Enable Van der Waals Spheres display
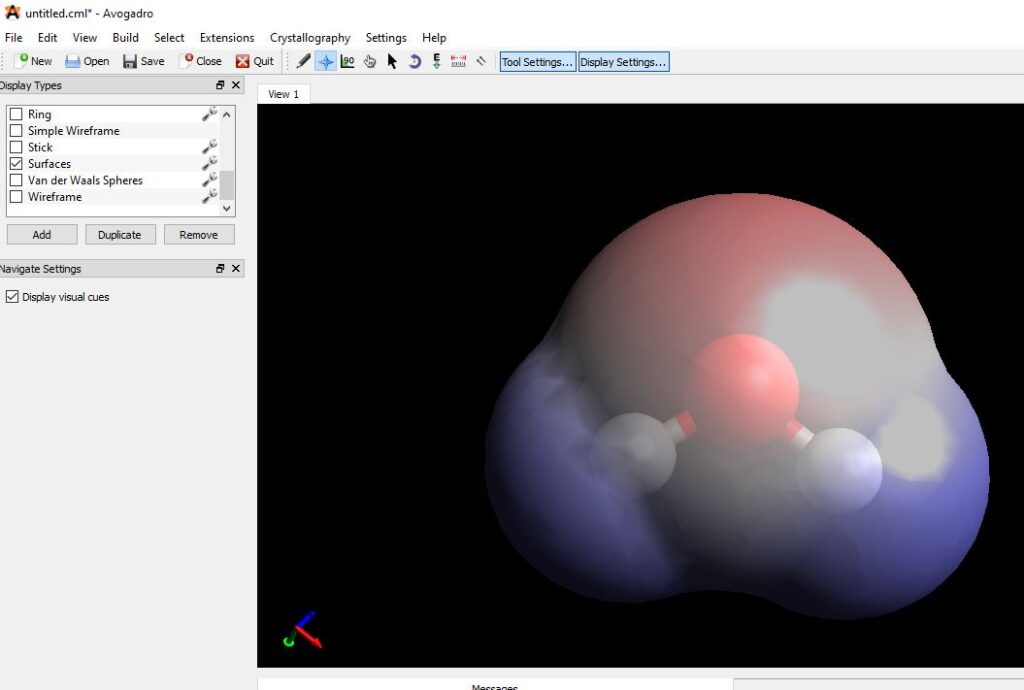 pyautogui.click(x=16, y=181)
